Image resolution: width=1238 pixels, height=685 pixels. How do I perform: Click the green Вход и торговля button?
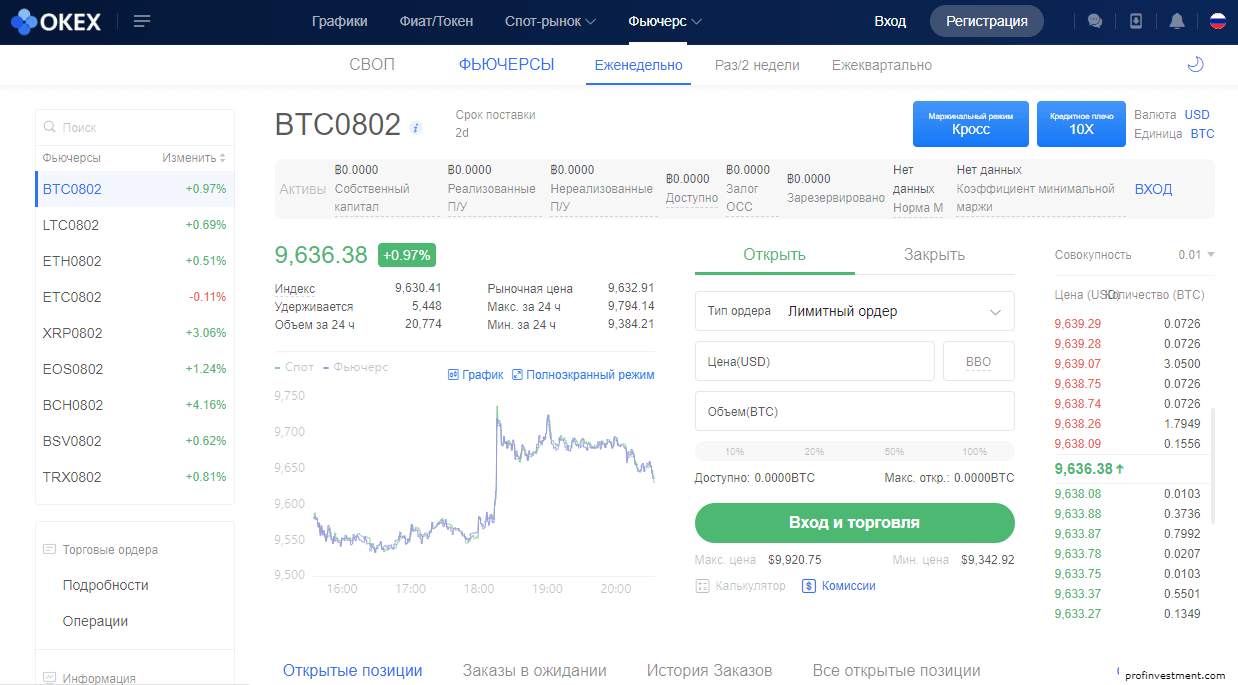click(855, 523)
